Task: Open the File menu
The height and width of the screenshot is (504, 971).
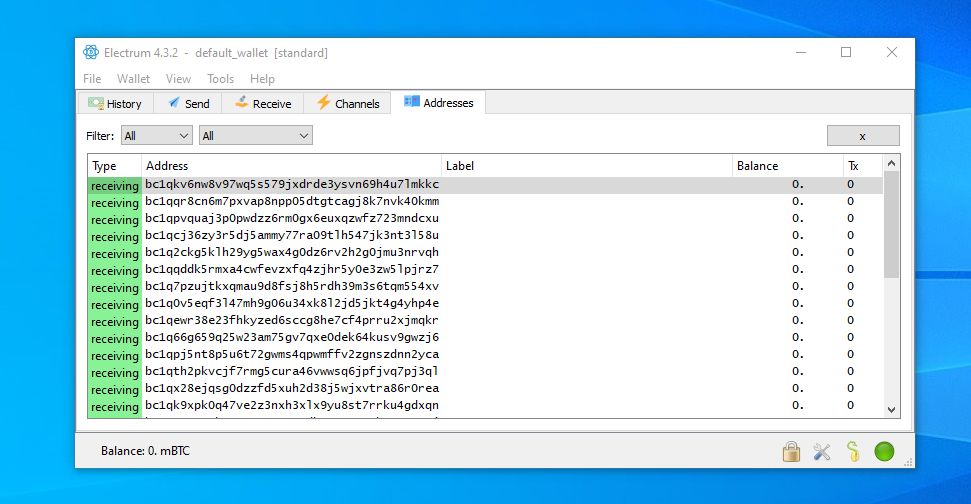Action: click(x=92, y=79)
